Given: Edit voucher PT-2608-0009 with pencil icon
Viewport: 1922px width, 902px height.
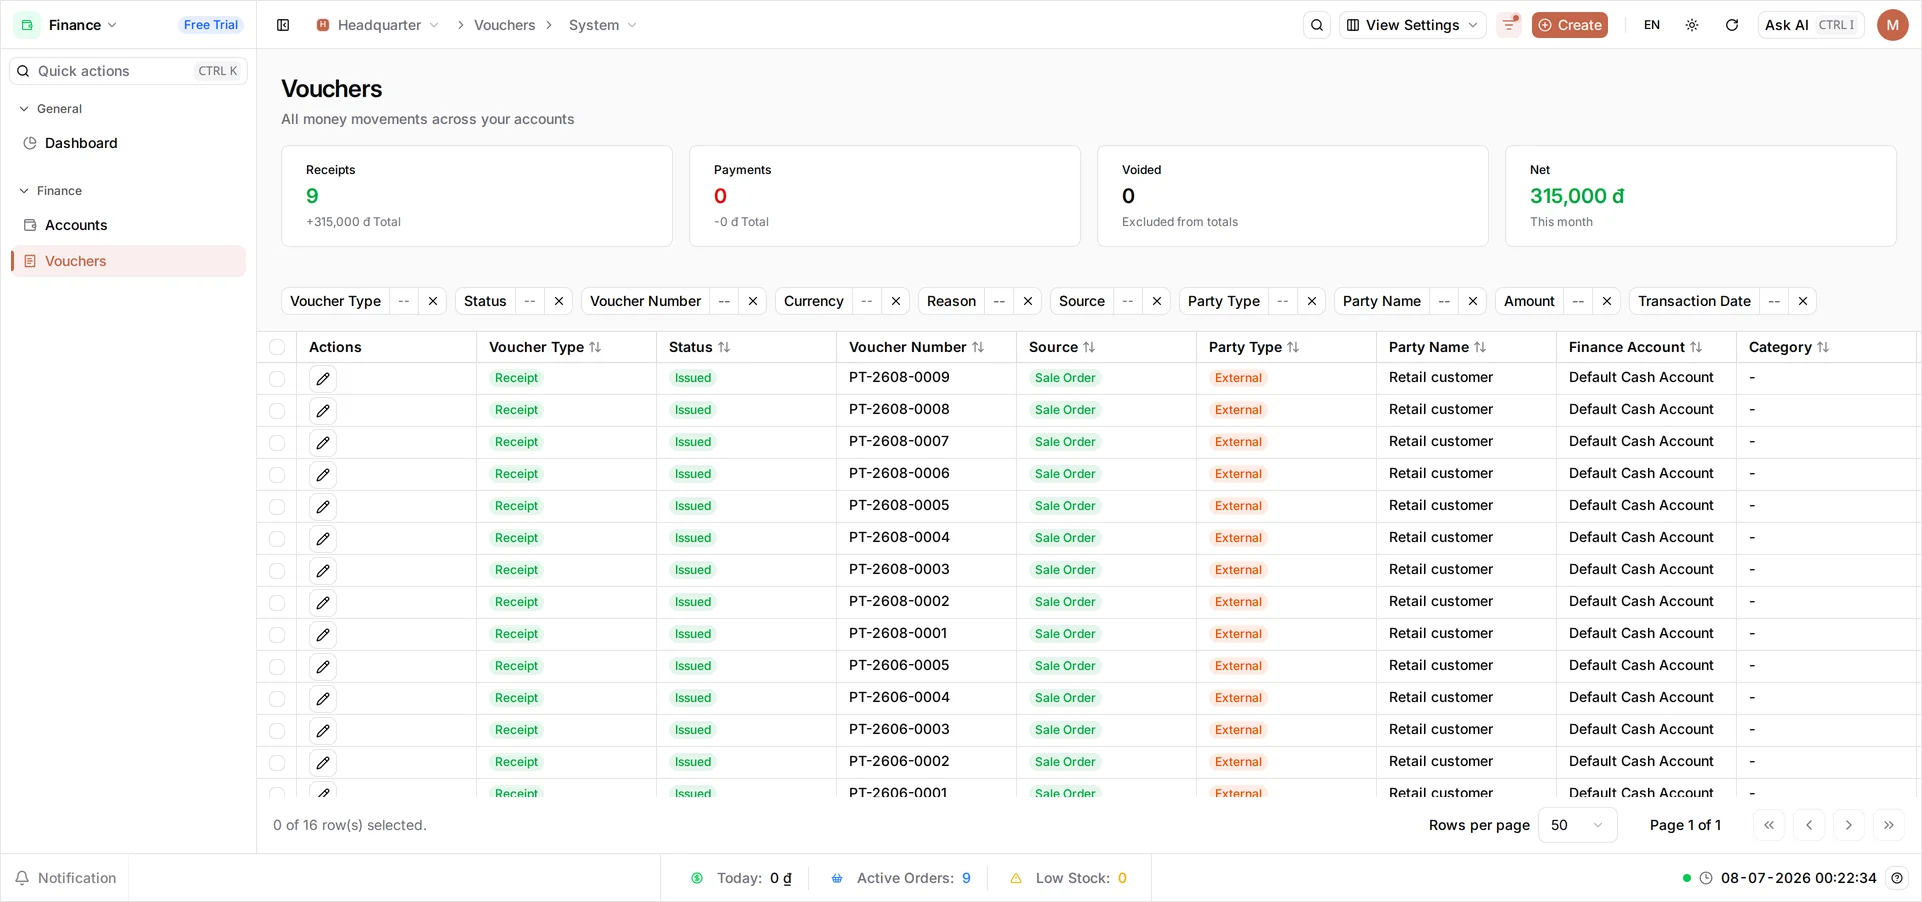Looking at the screenshot, I should click(x=323, y=378).
